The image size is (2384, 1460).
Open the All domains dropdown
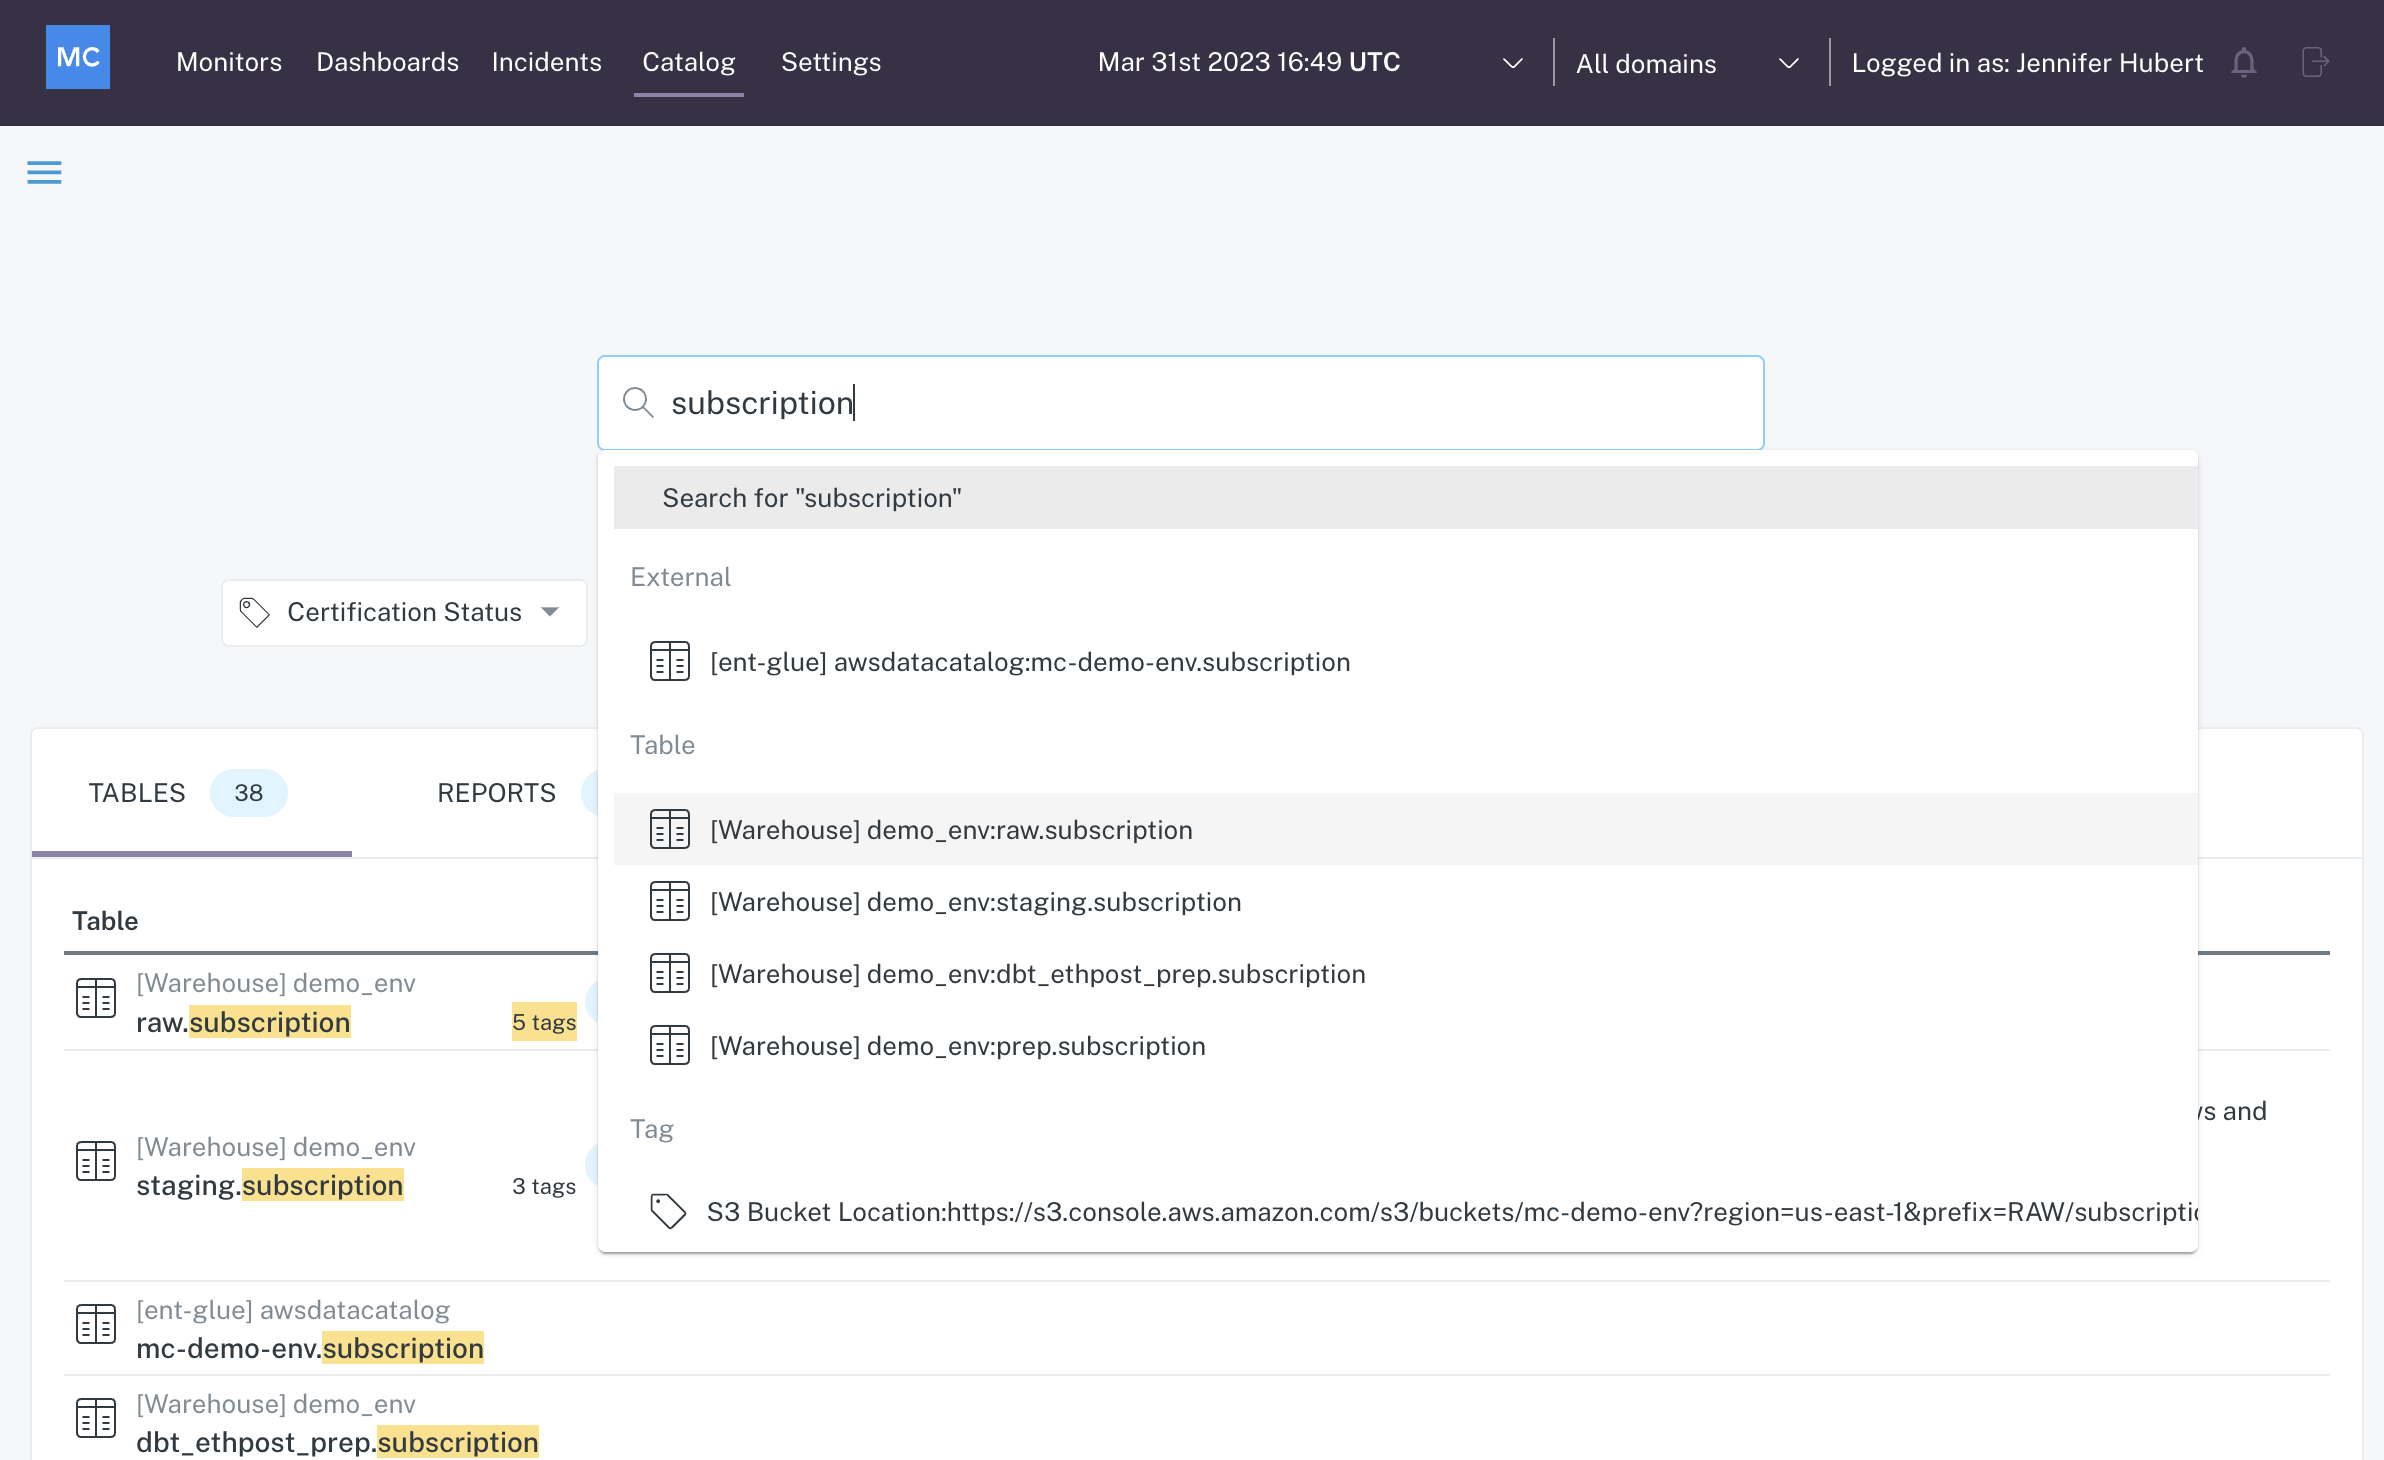point(1788,63)
